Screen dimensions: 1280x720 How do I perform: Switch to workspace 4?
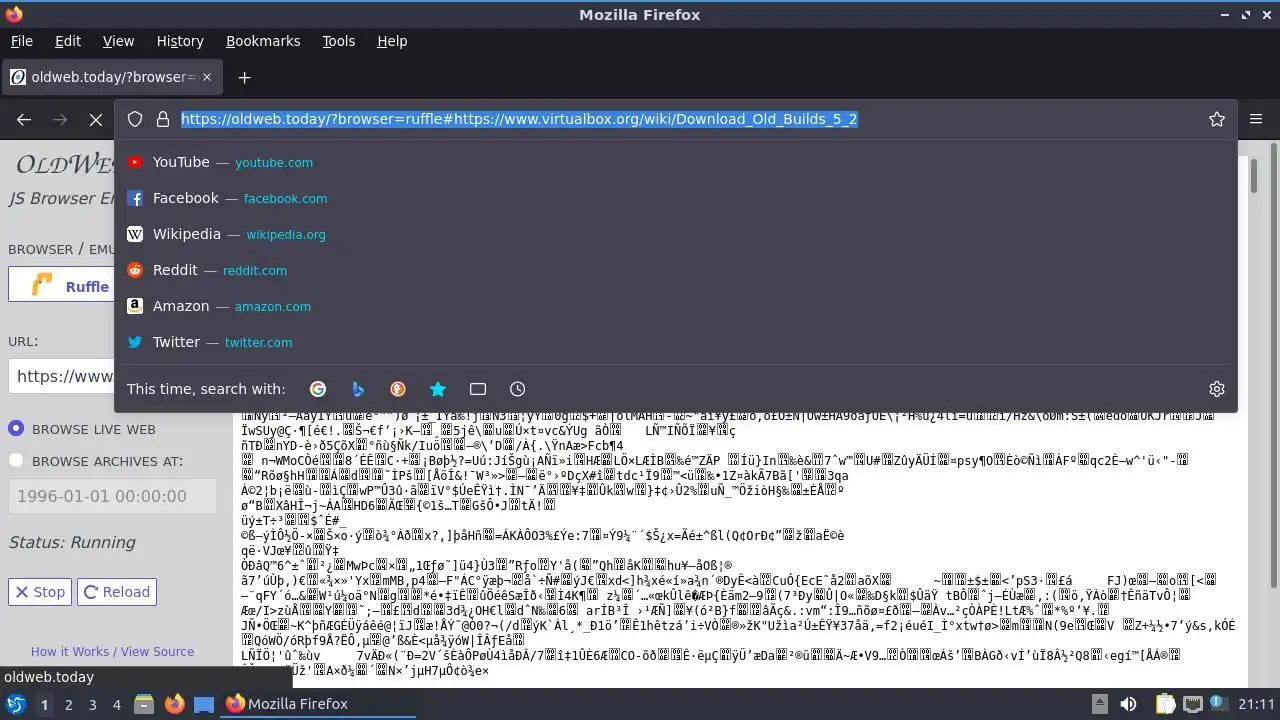click(x=117, y=704)
